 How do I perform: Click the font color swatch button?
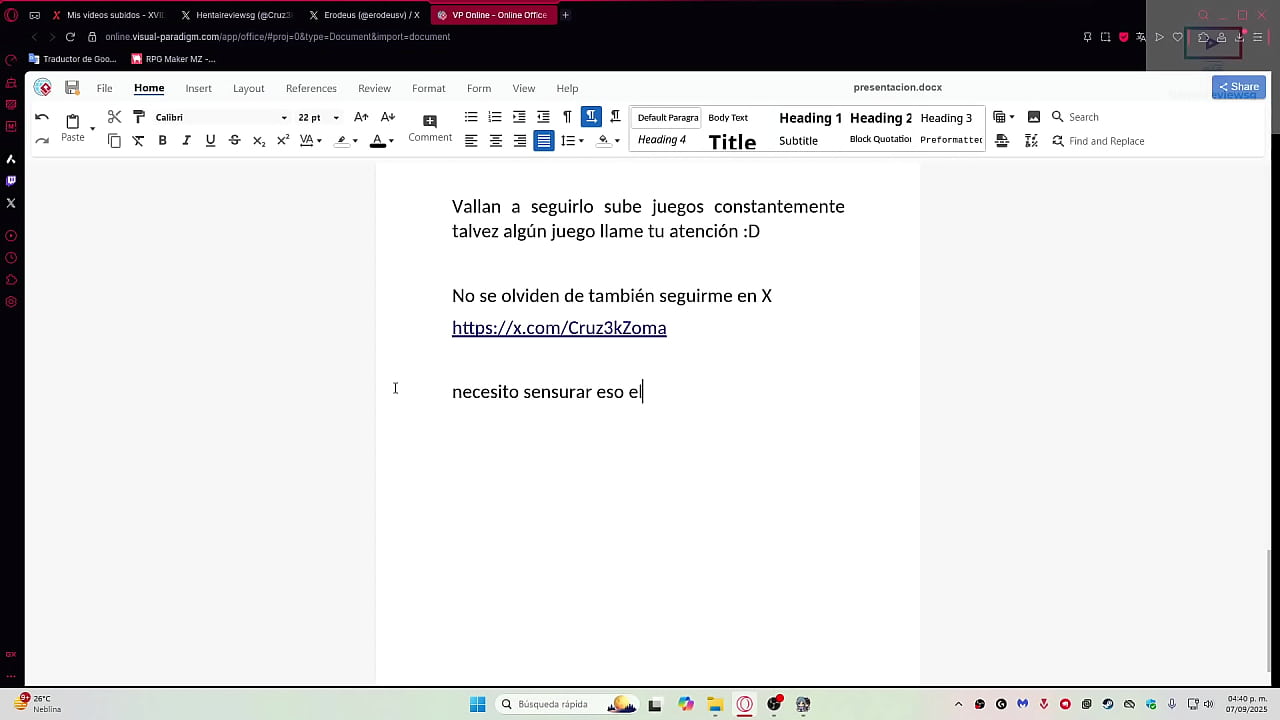click(x=377, y=141)
